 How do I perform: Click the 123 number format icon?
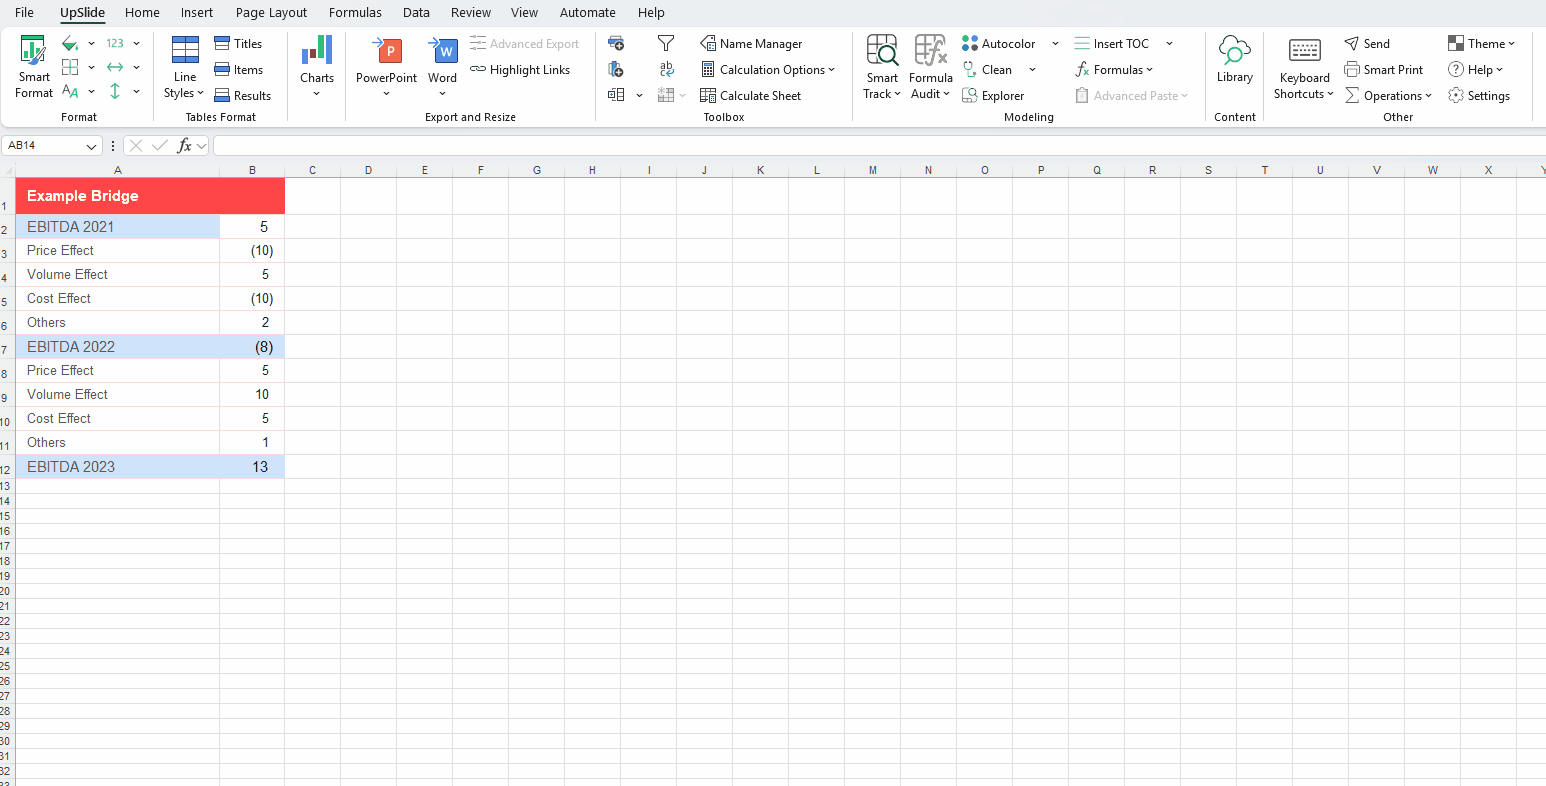(x=115, y=44)
